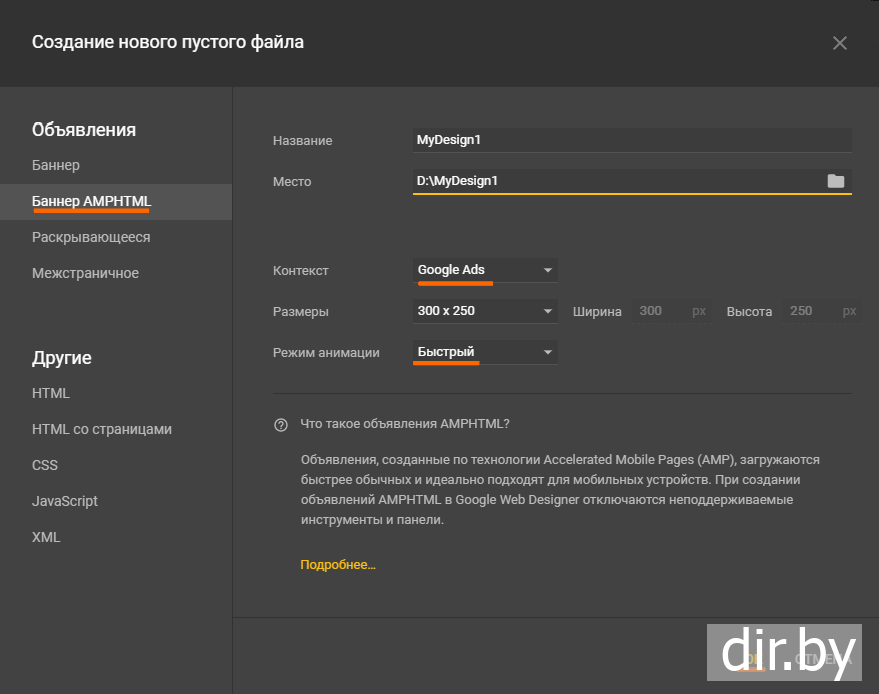Click the Место path input field
This screenshot has height=694, width=879.
point(615,181)
